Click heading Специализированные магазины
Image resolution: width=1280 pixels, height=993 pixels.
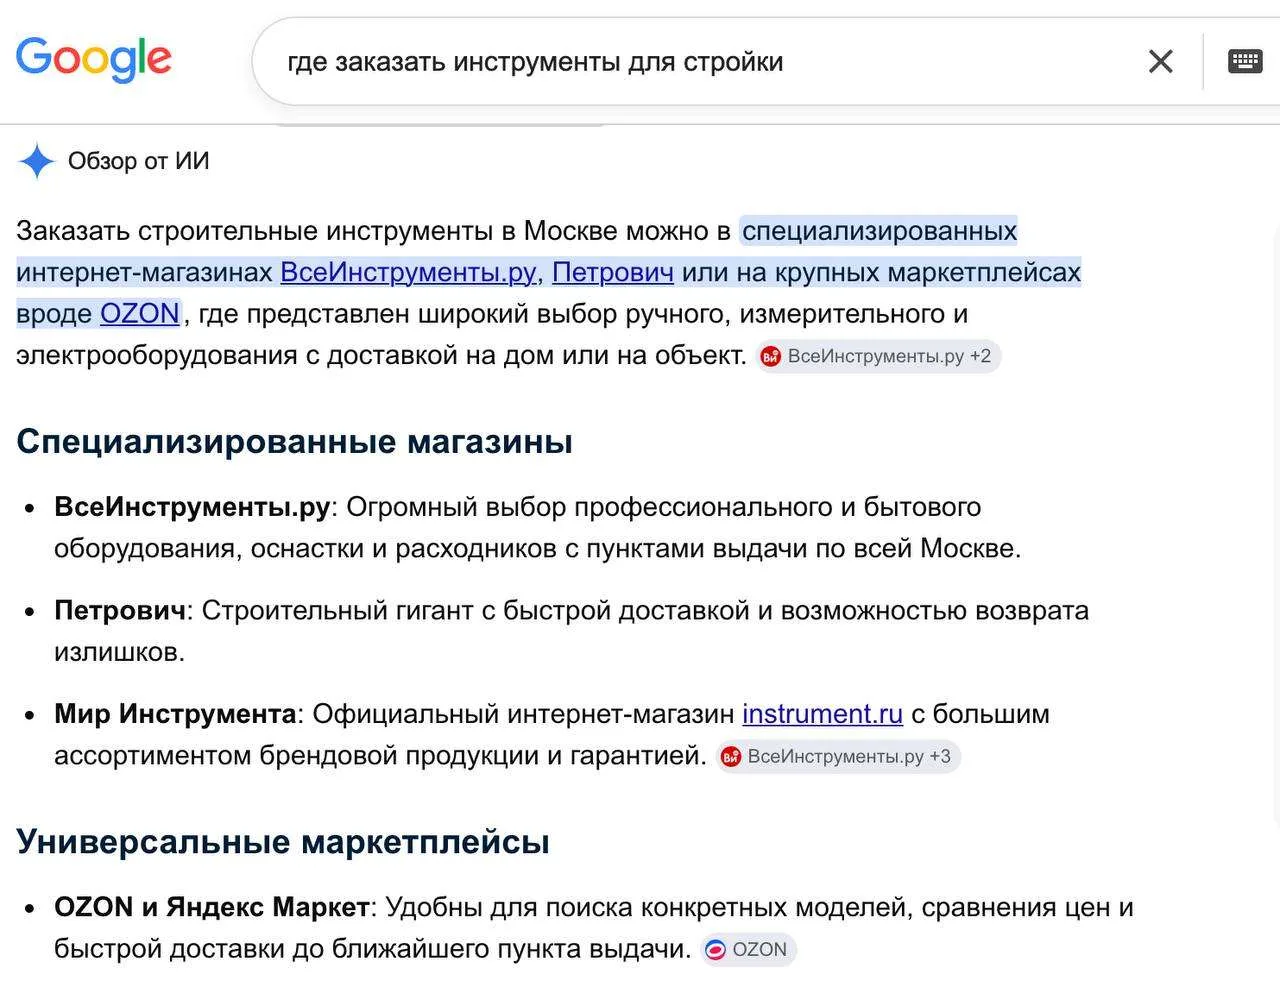294,441
